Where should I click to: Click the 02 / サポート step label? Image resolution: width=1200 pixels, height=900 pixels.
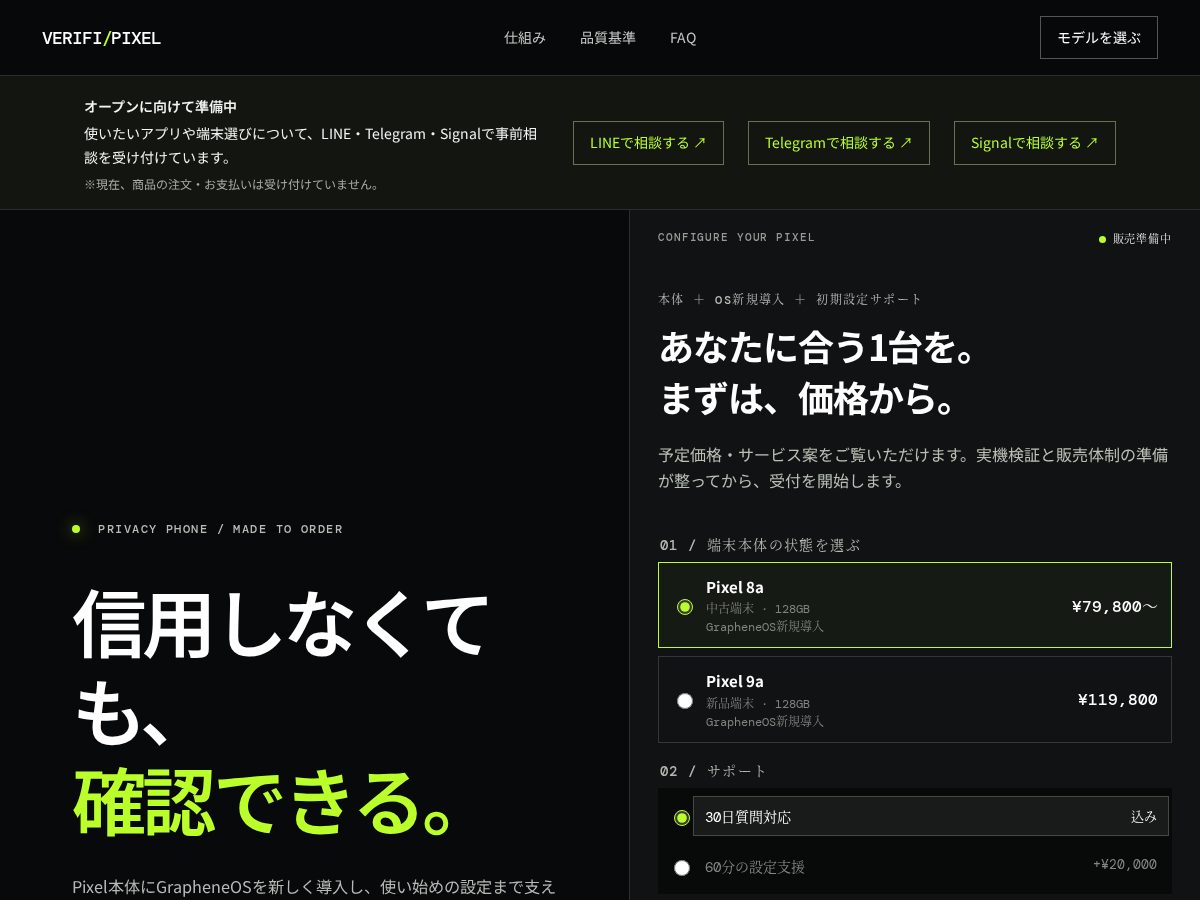point(713,771)
